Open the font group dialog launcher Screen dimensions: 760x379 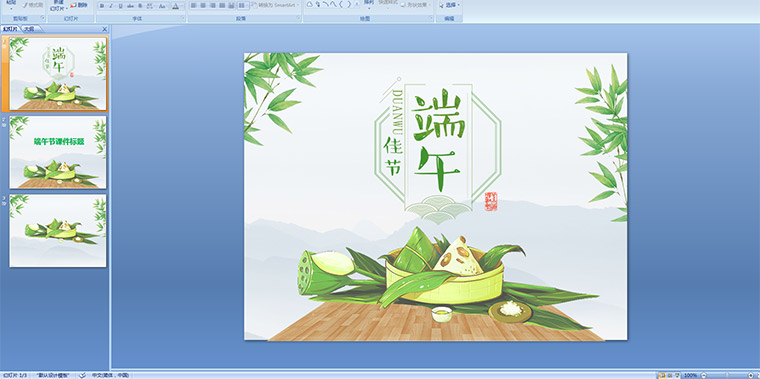(x=183, y=17)
